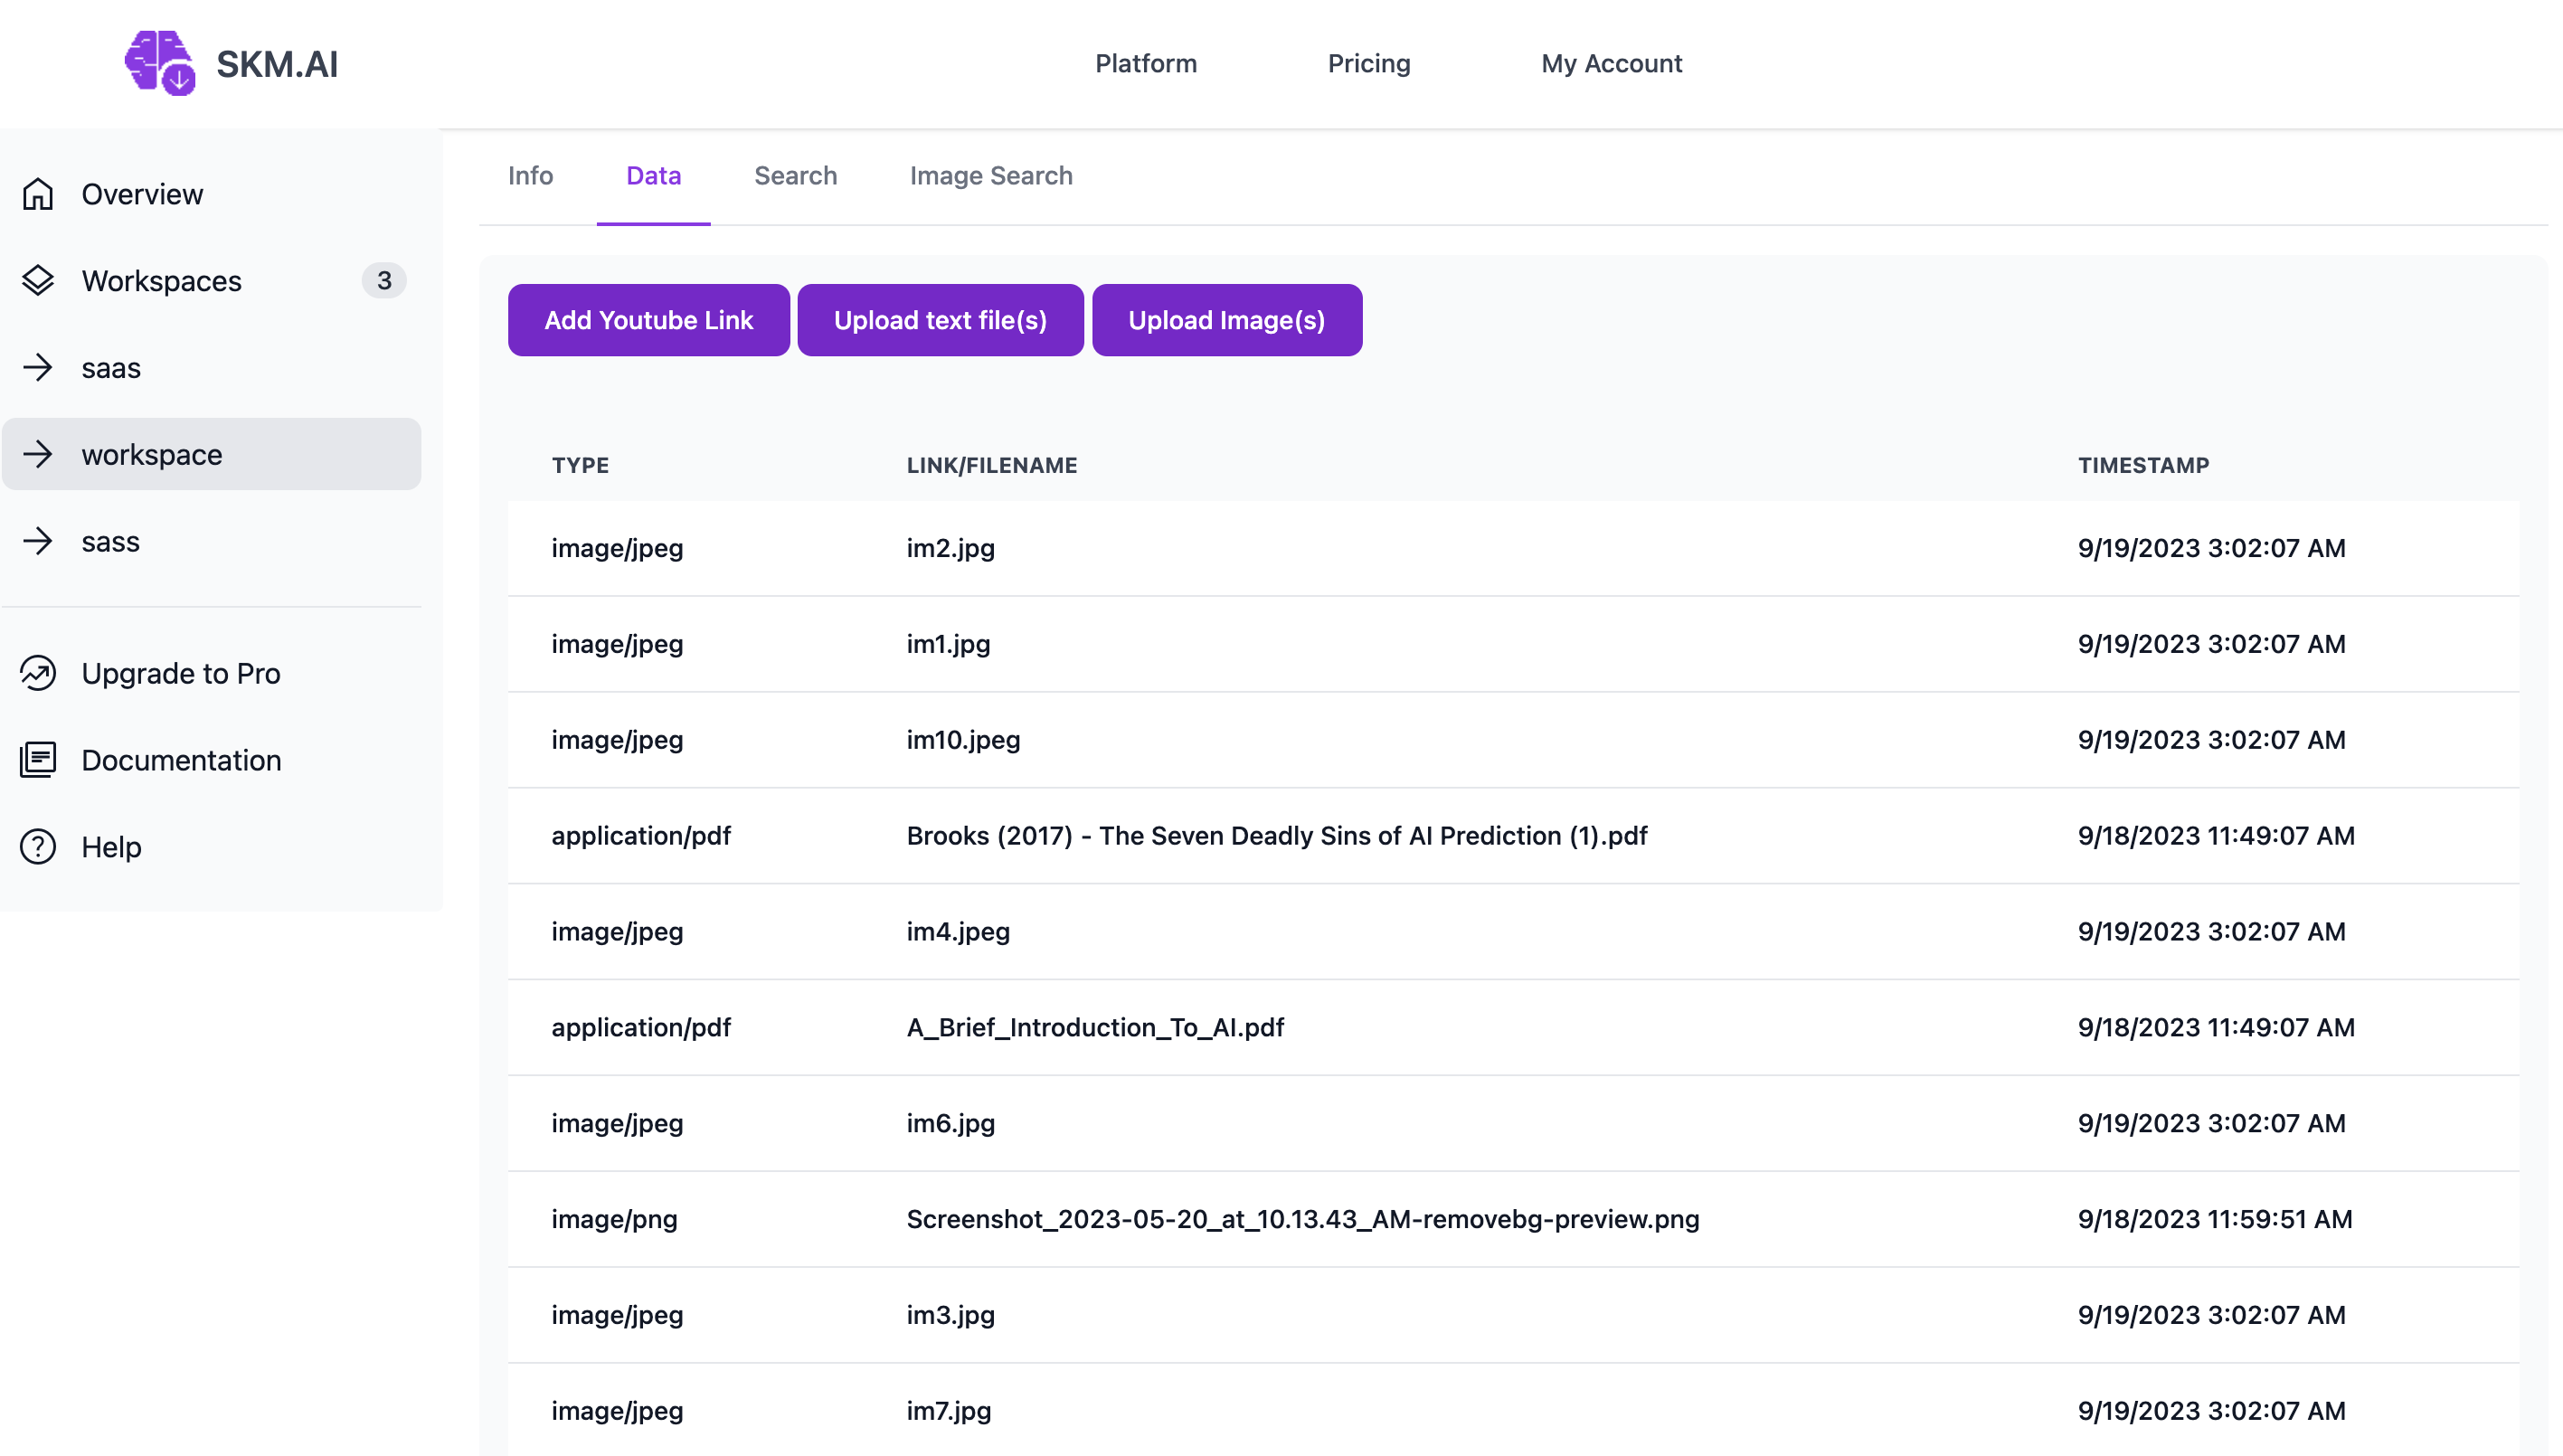Switch to the Info tab
This screenshot has width=2563, height=1456.
tap(530, 176)
